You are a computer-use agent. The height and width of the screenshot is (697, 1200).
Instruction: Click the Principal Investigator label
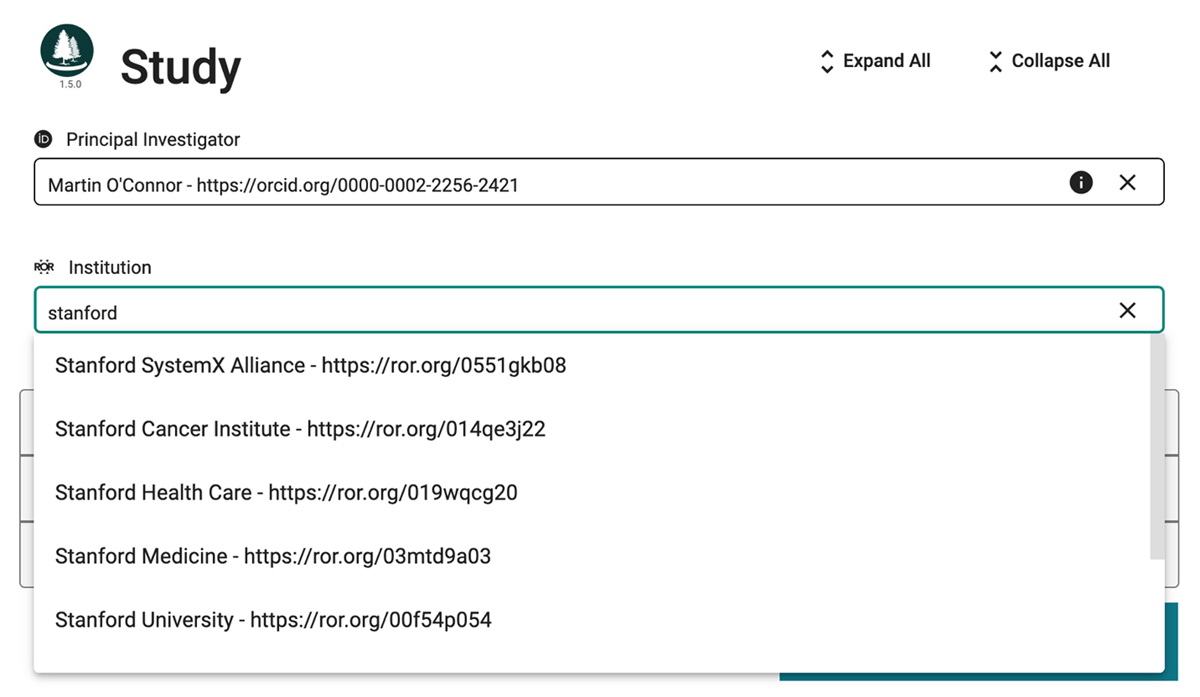click(153, 139)
